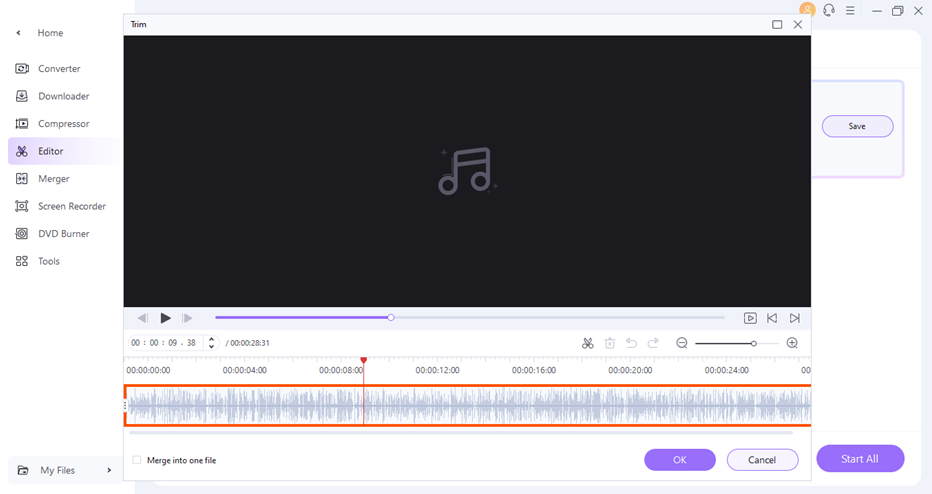Click the Save button
The height and width of the screenshot is (494, 932).
point(857,126)
